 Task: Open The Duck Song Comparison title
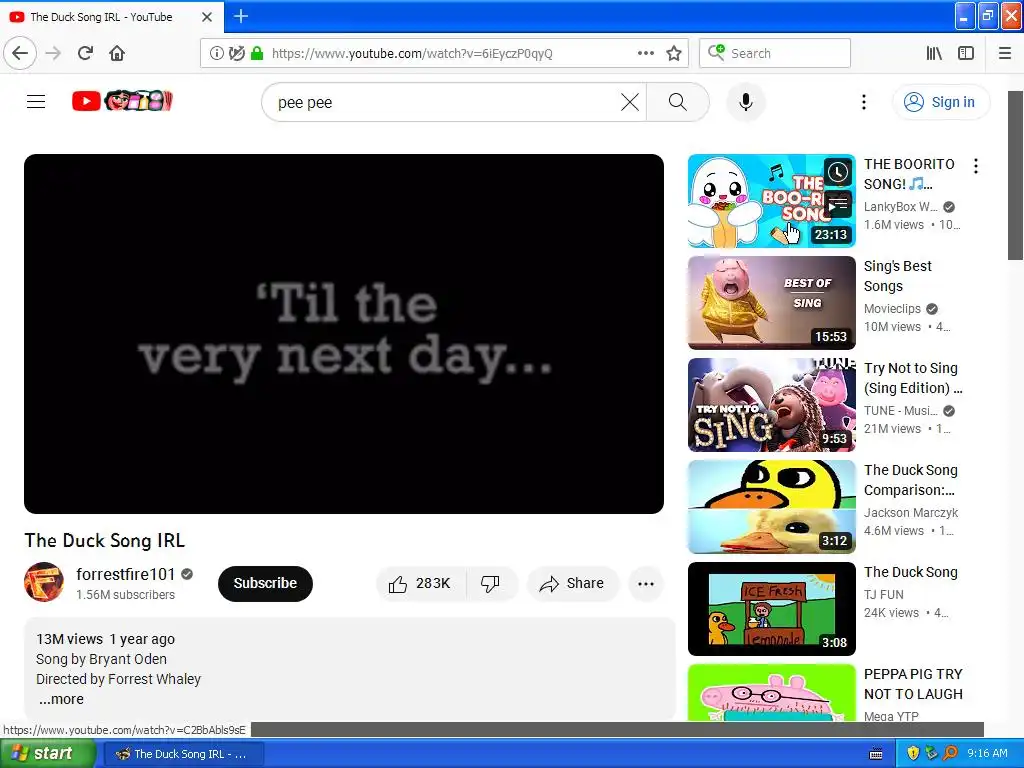[910, 480]
